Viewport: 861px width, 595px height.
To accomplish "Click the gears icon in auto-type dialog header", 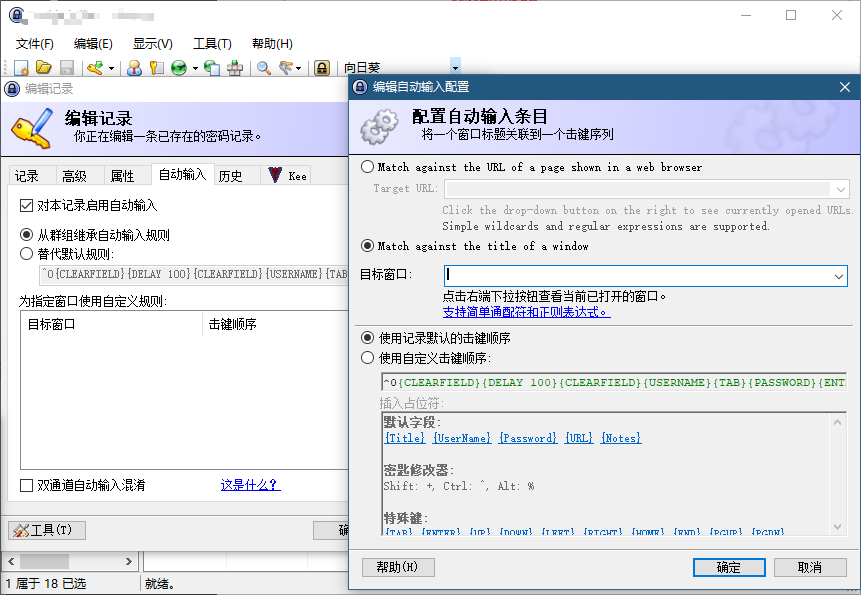I will pos(379,127).
